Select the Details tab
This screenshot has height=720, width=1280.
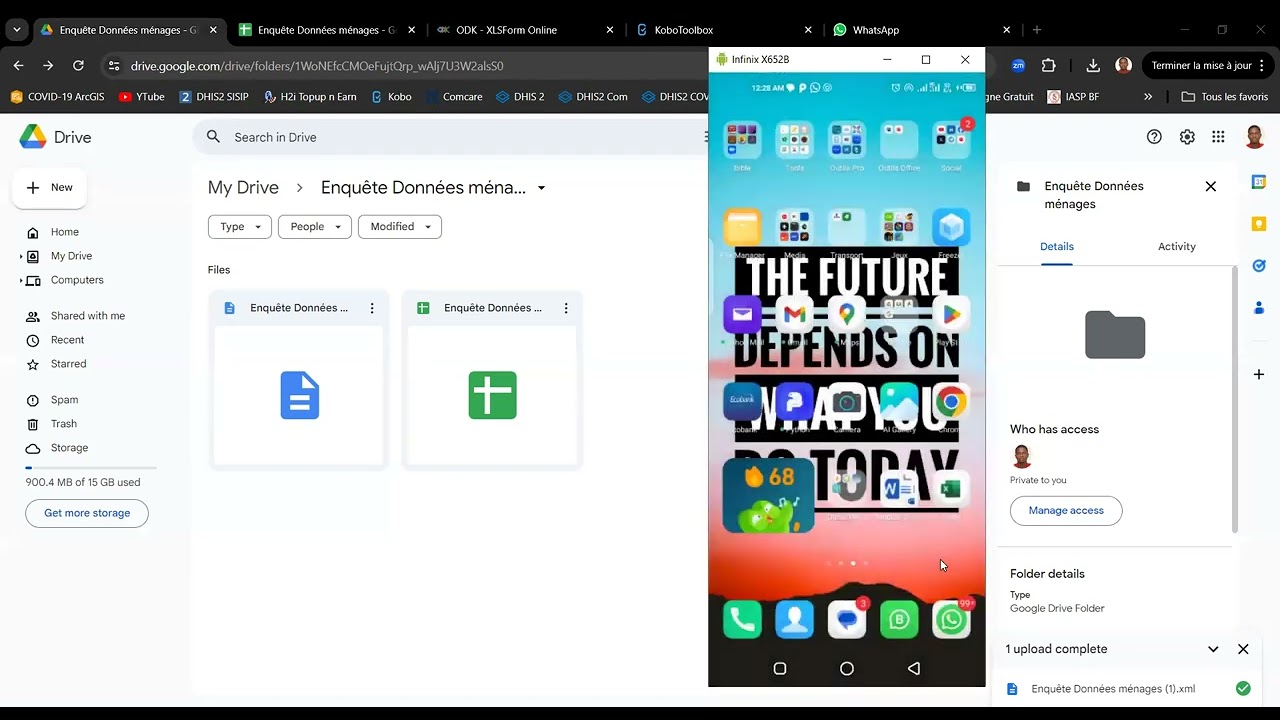[x=1057, y=247]
